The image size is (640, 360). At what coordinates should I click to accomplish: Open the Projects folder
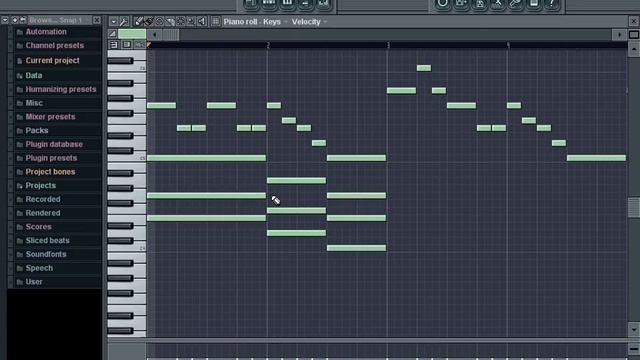40,185
